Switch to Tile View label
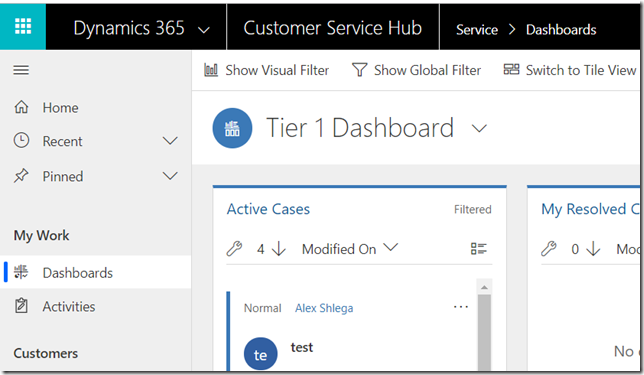644x375 pixels. click(581, 70)
